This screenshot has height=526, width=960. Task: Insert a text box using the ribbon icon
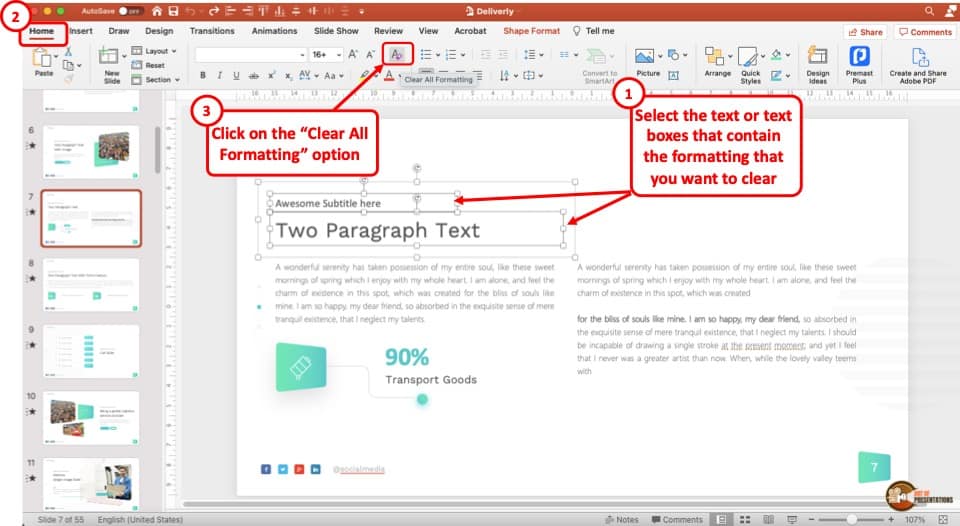click(673, 75)
